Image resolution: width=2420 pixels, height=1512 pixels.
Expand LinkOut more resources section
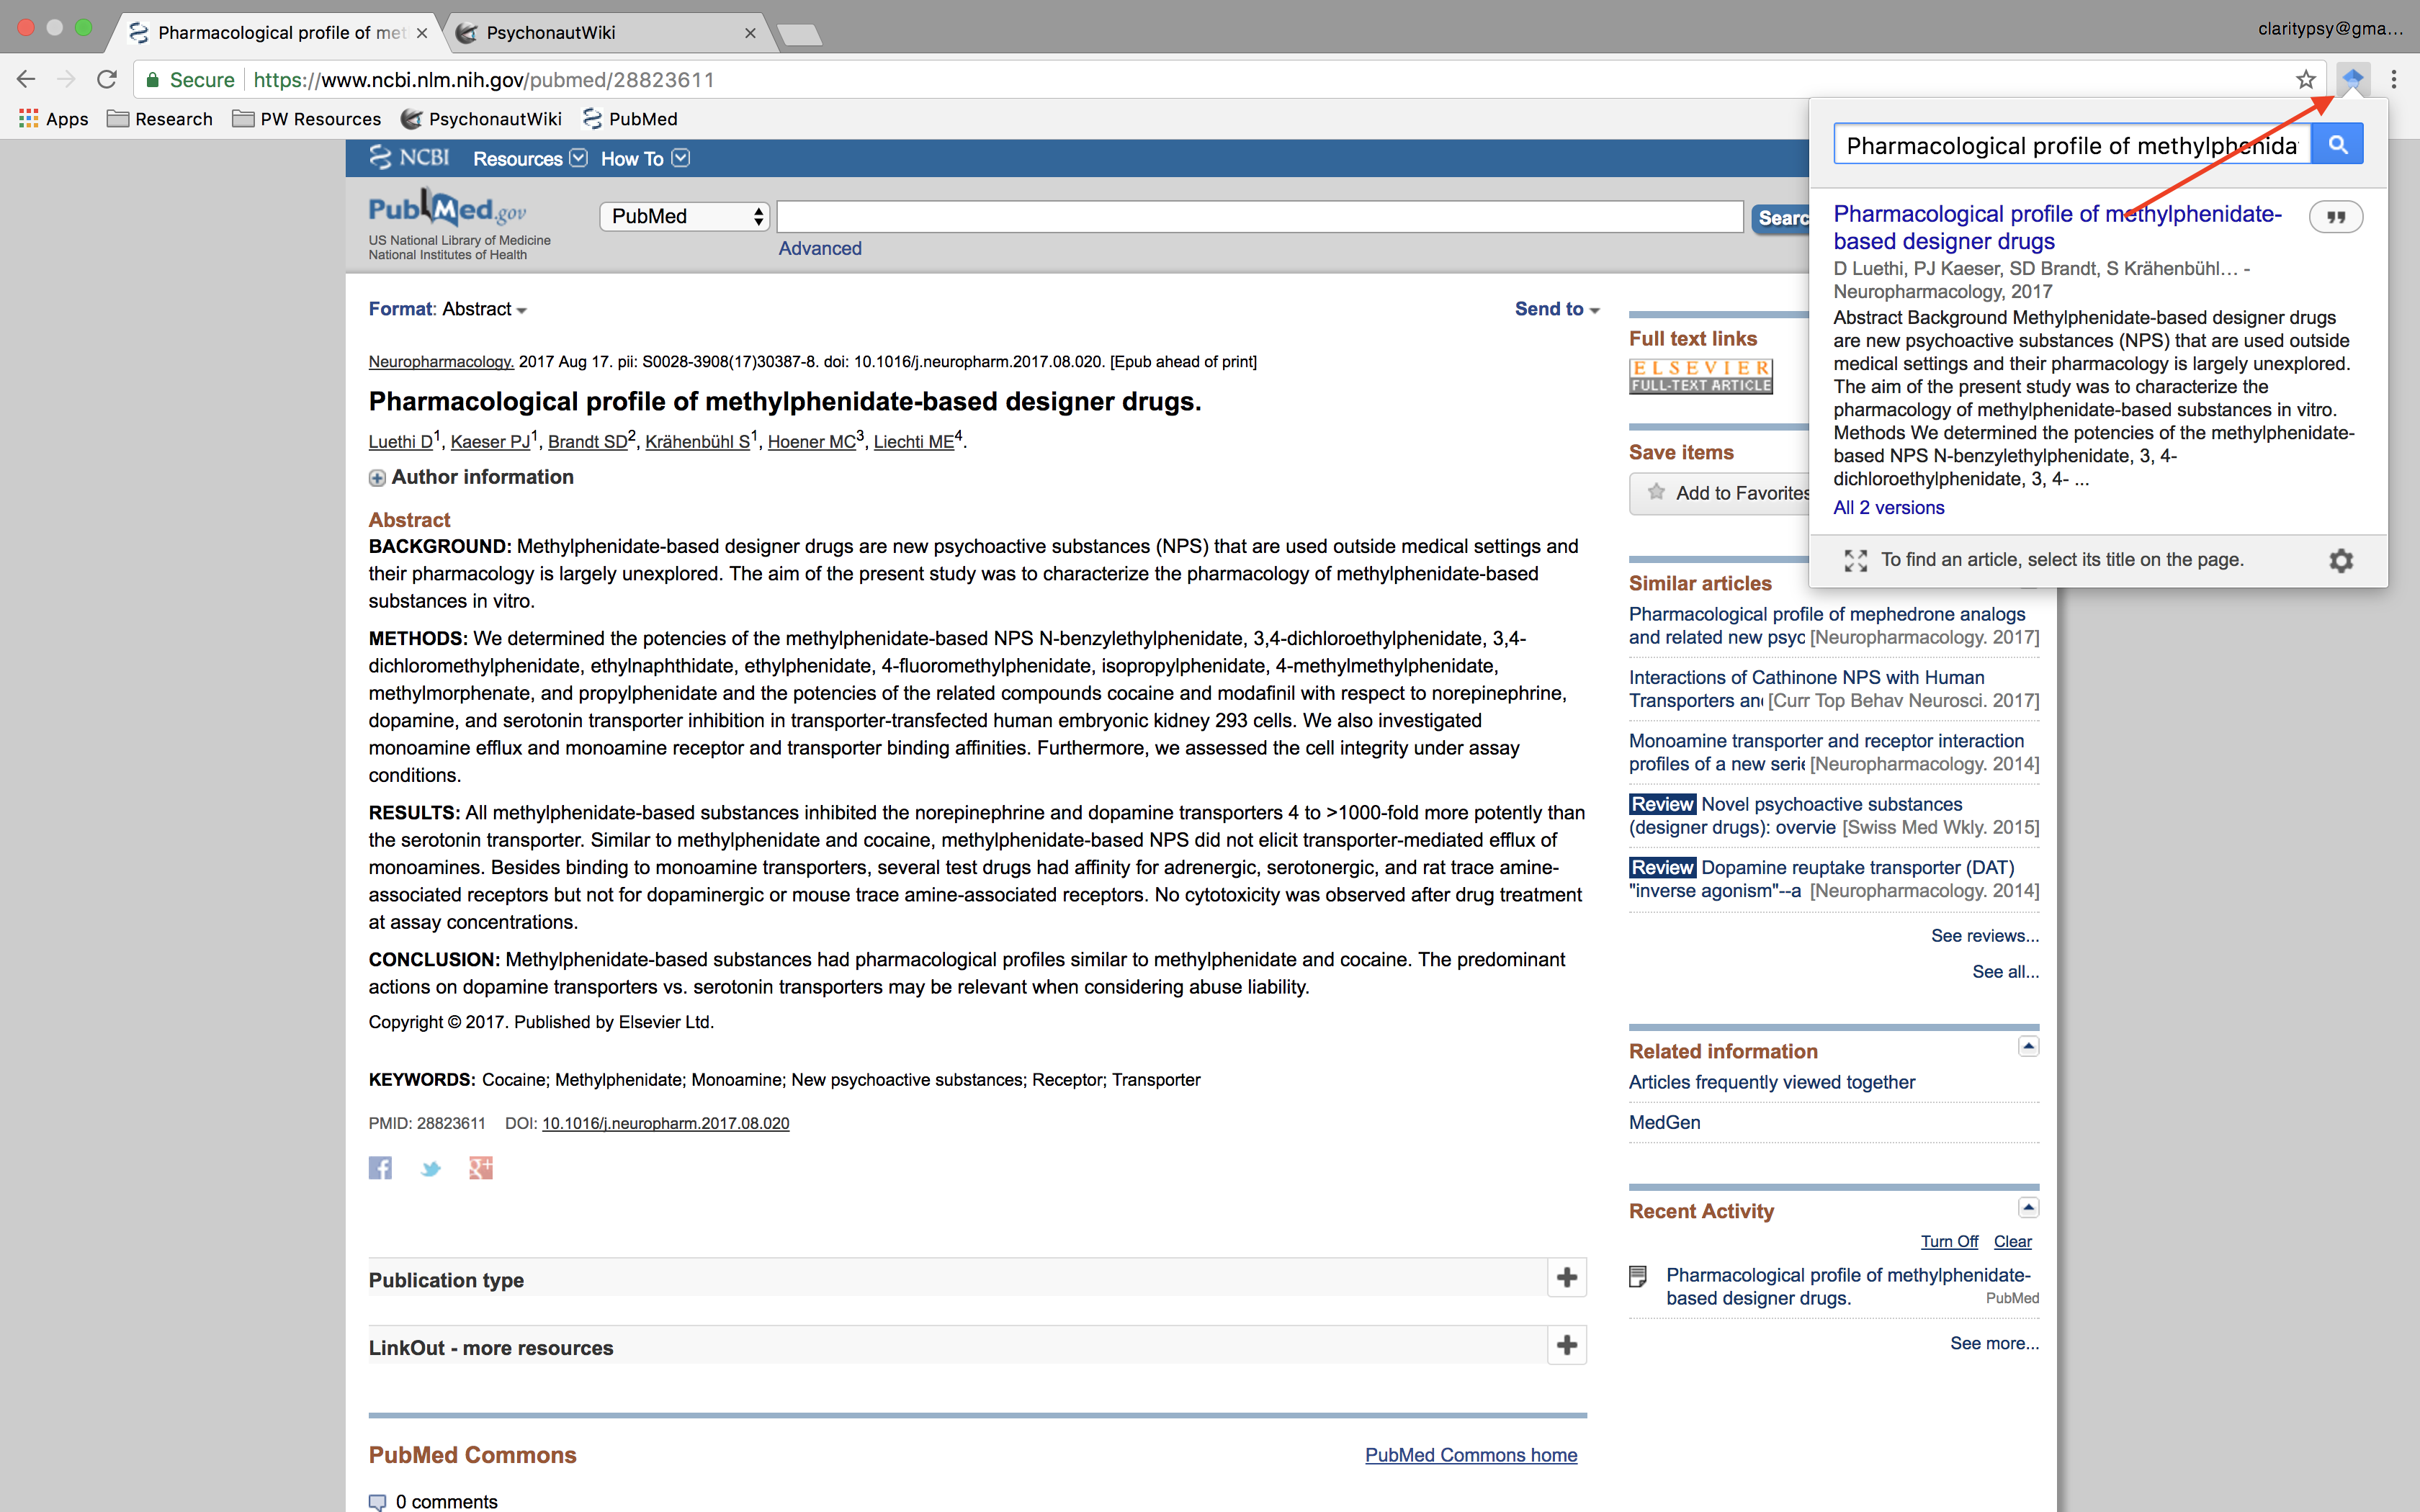pyautogui.click(x=1567, y=1346)
